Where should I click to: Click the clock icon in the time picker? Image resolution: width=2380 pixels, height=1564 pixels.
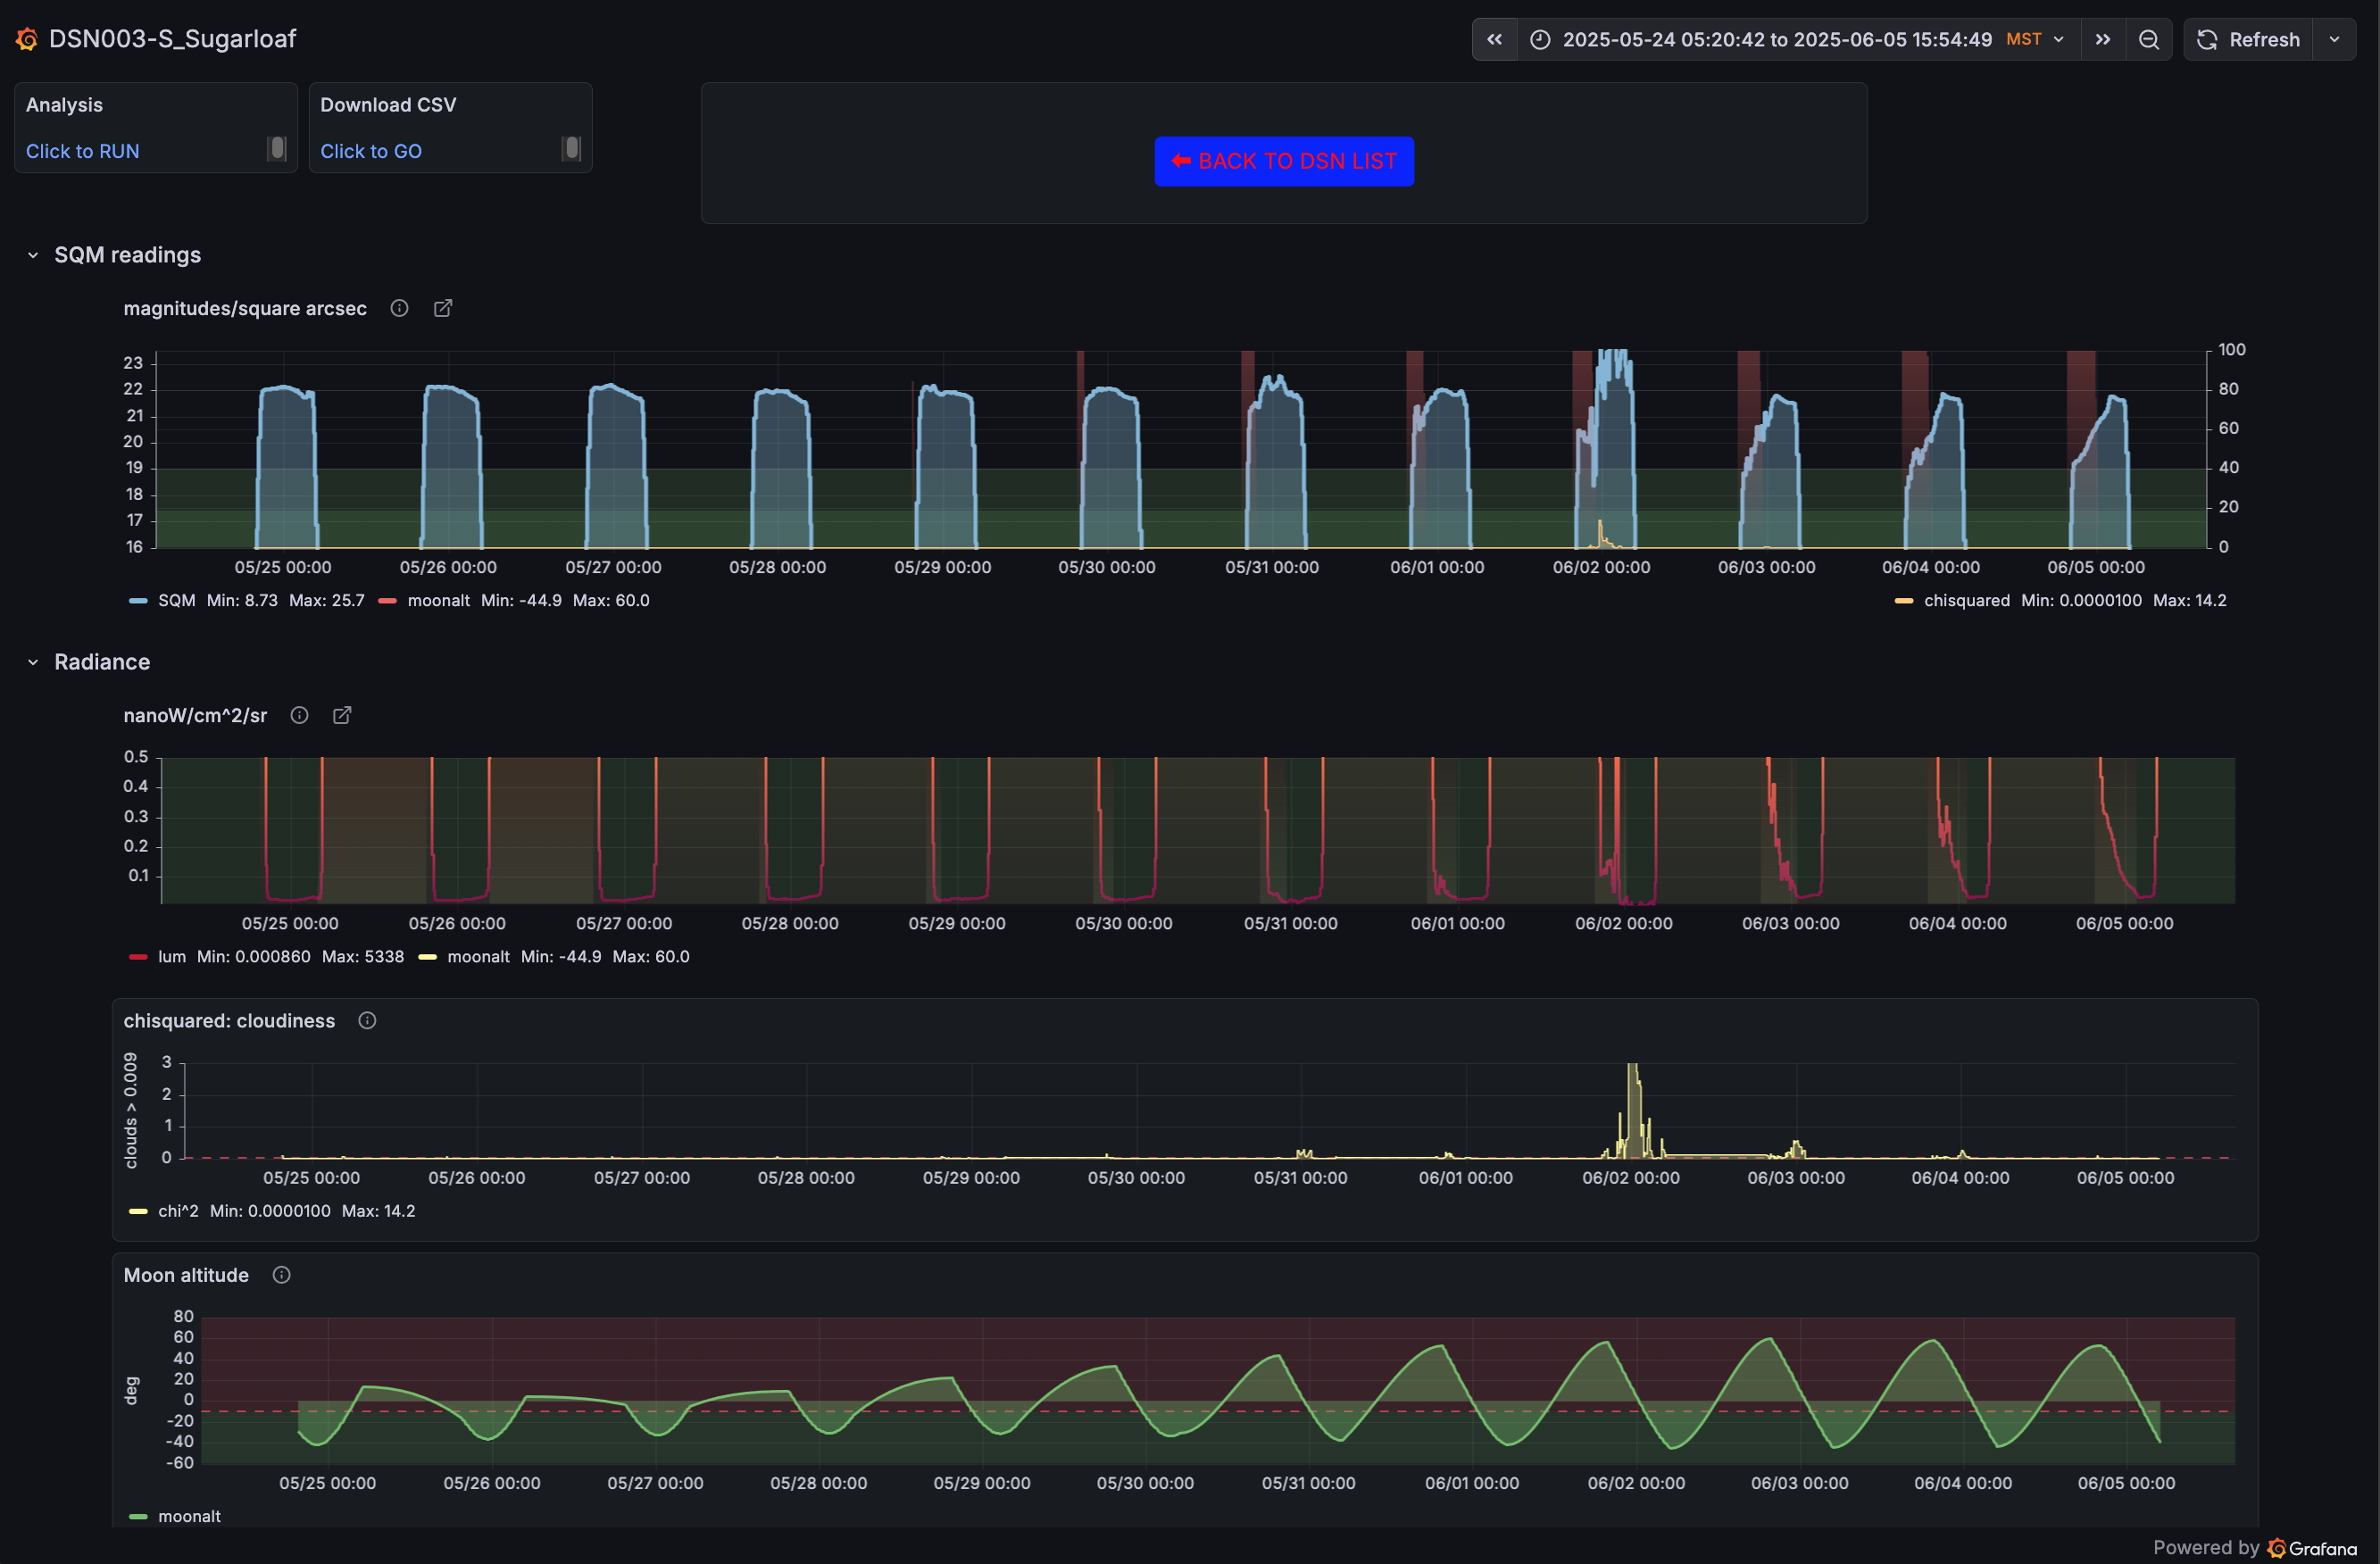[x=1540, y=39]
